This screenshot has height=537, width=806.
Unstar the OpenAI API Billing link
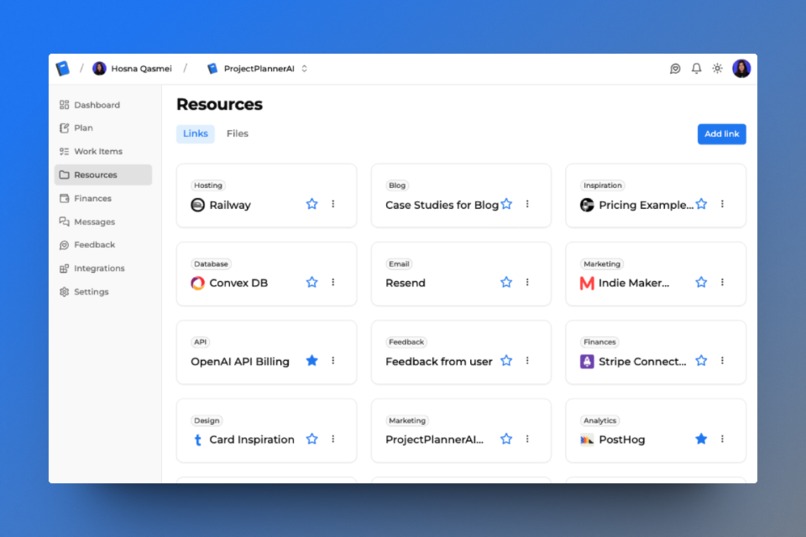point(312,361)
